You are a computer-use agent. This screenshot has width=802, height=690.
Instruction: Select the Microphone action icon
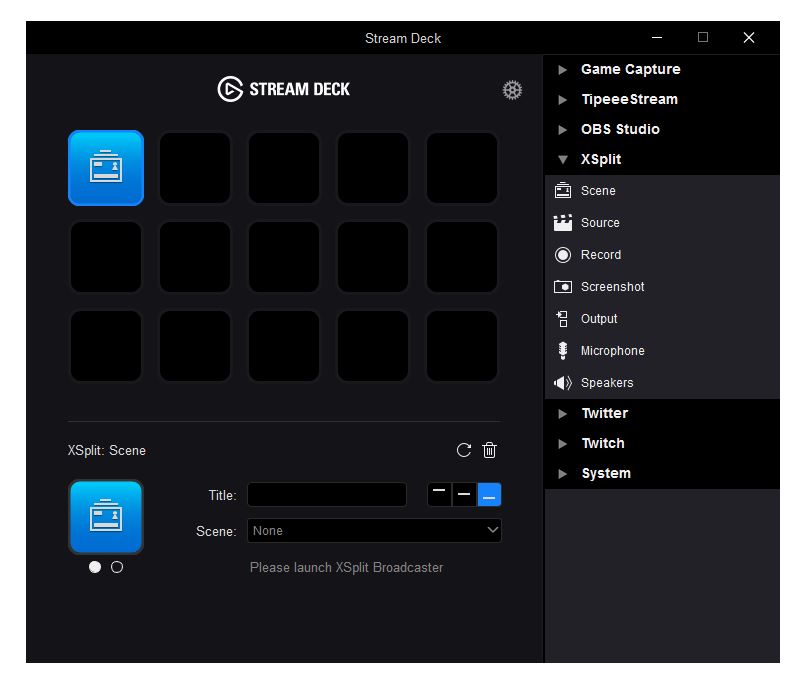point(563,351)
